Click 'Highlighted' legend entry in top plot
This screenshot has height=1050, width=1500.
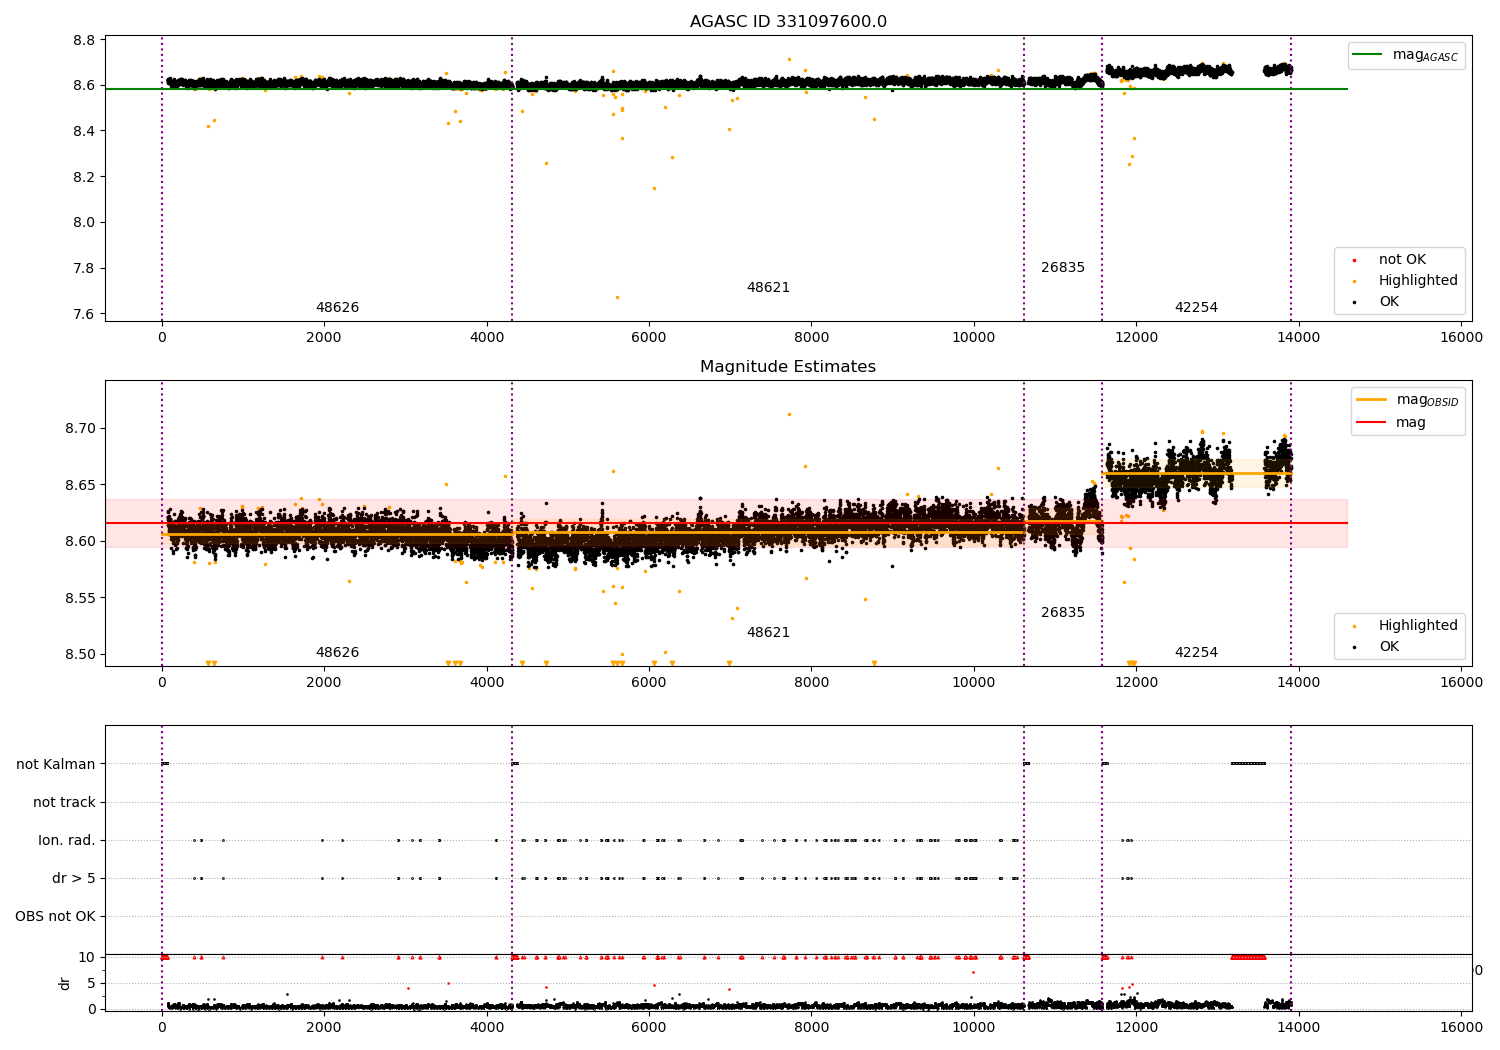(1418, 281)
